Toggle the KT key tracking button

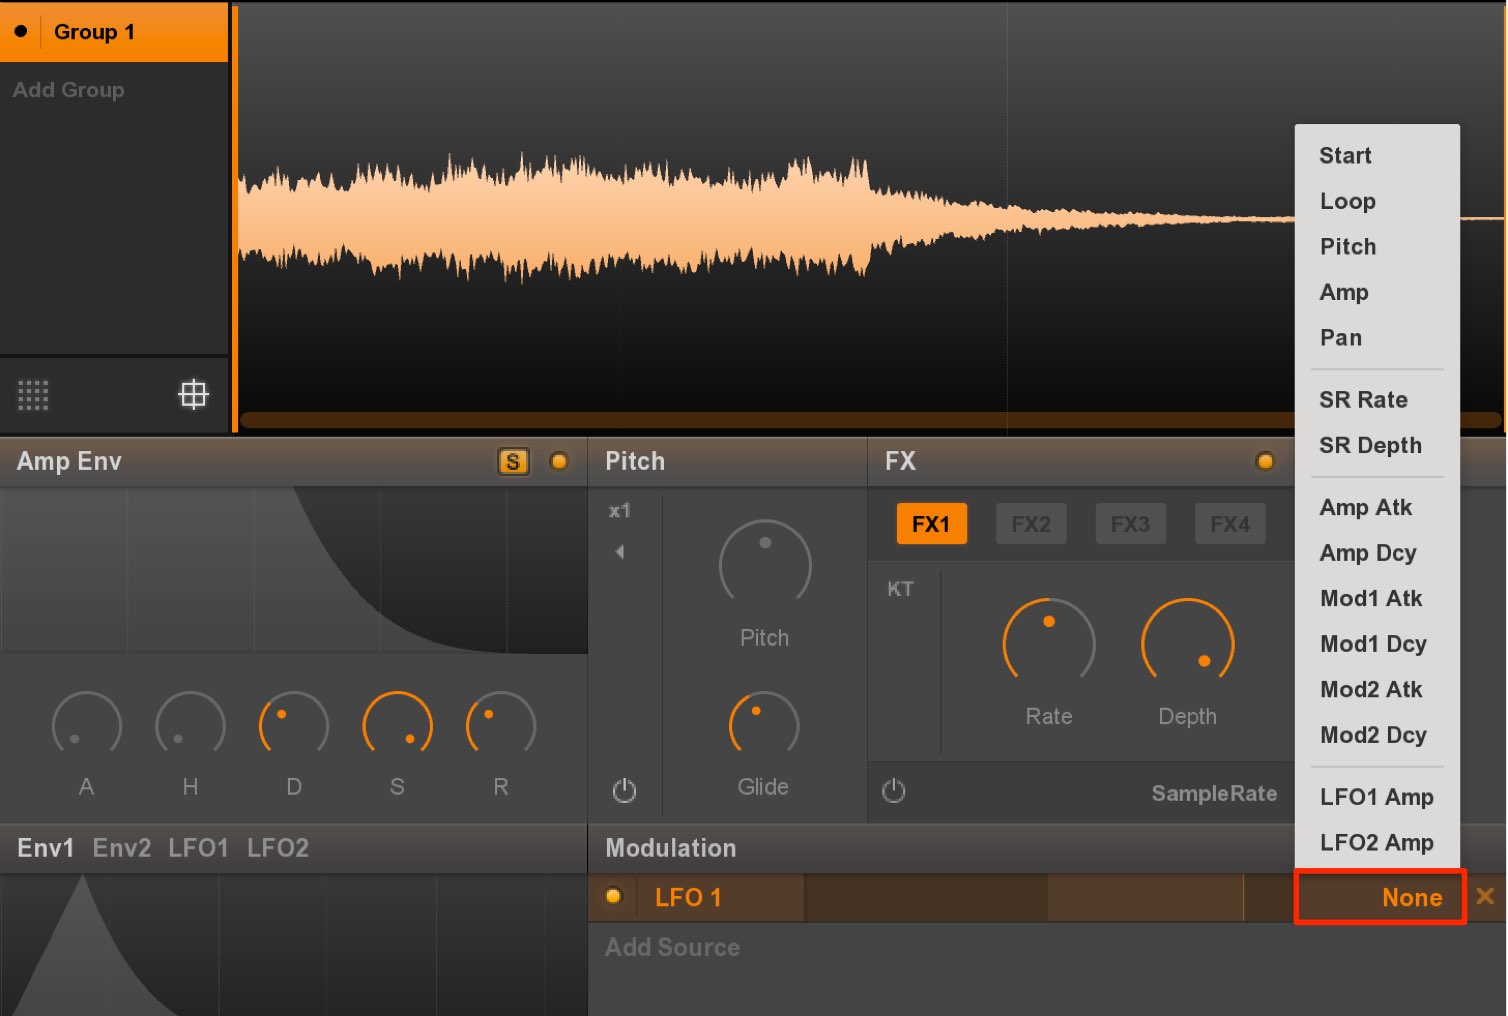pyautogui.click(x=900, y=589)
